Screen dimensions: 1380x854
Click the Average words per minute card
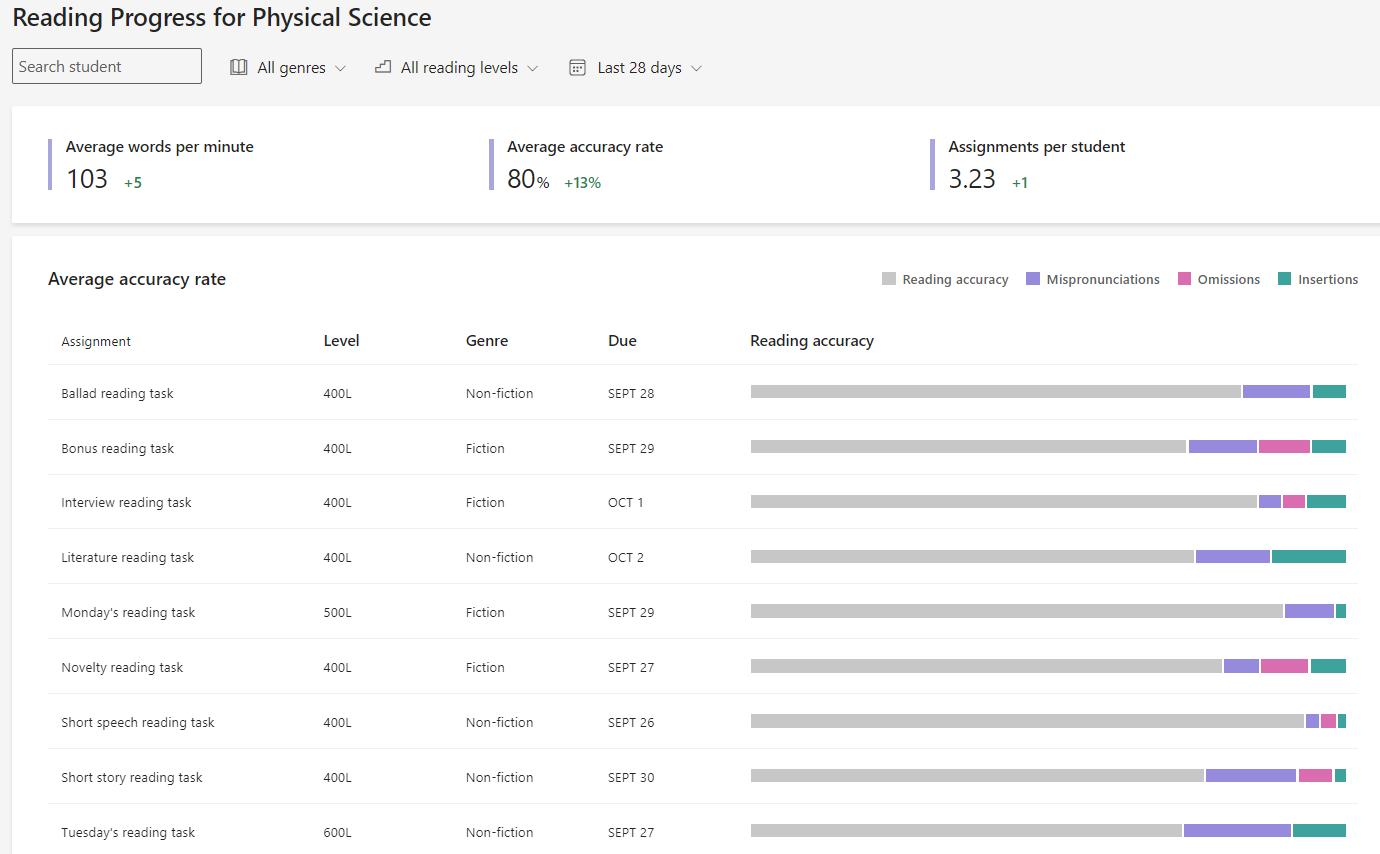[x=160, y=164]
